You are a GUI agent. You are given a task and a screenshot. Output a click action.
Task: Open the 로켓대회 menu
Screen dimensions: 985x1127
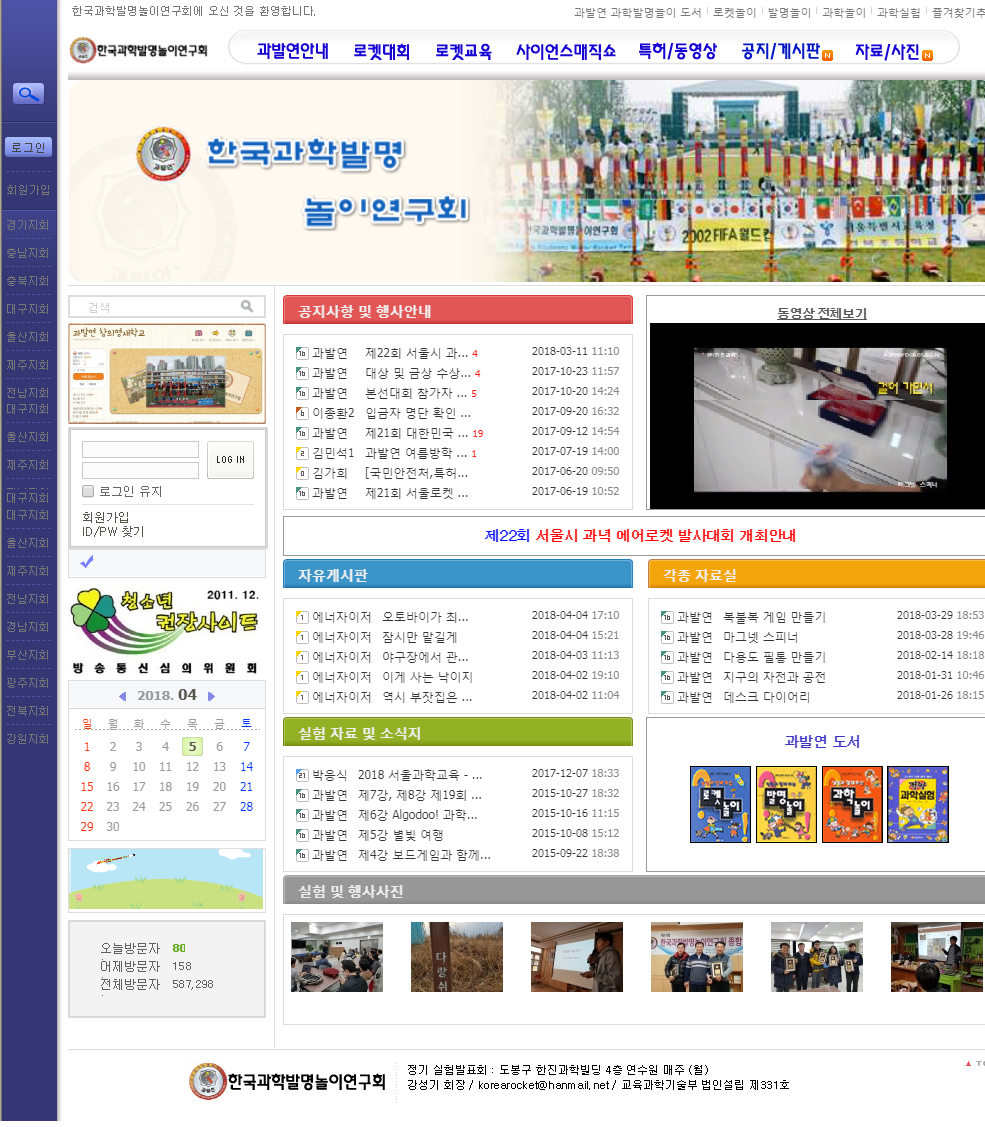tap(381, 52)
